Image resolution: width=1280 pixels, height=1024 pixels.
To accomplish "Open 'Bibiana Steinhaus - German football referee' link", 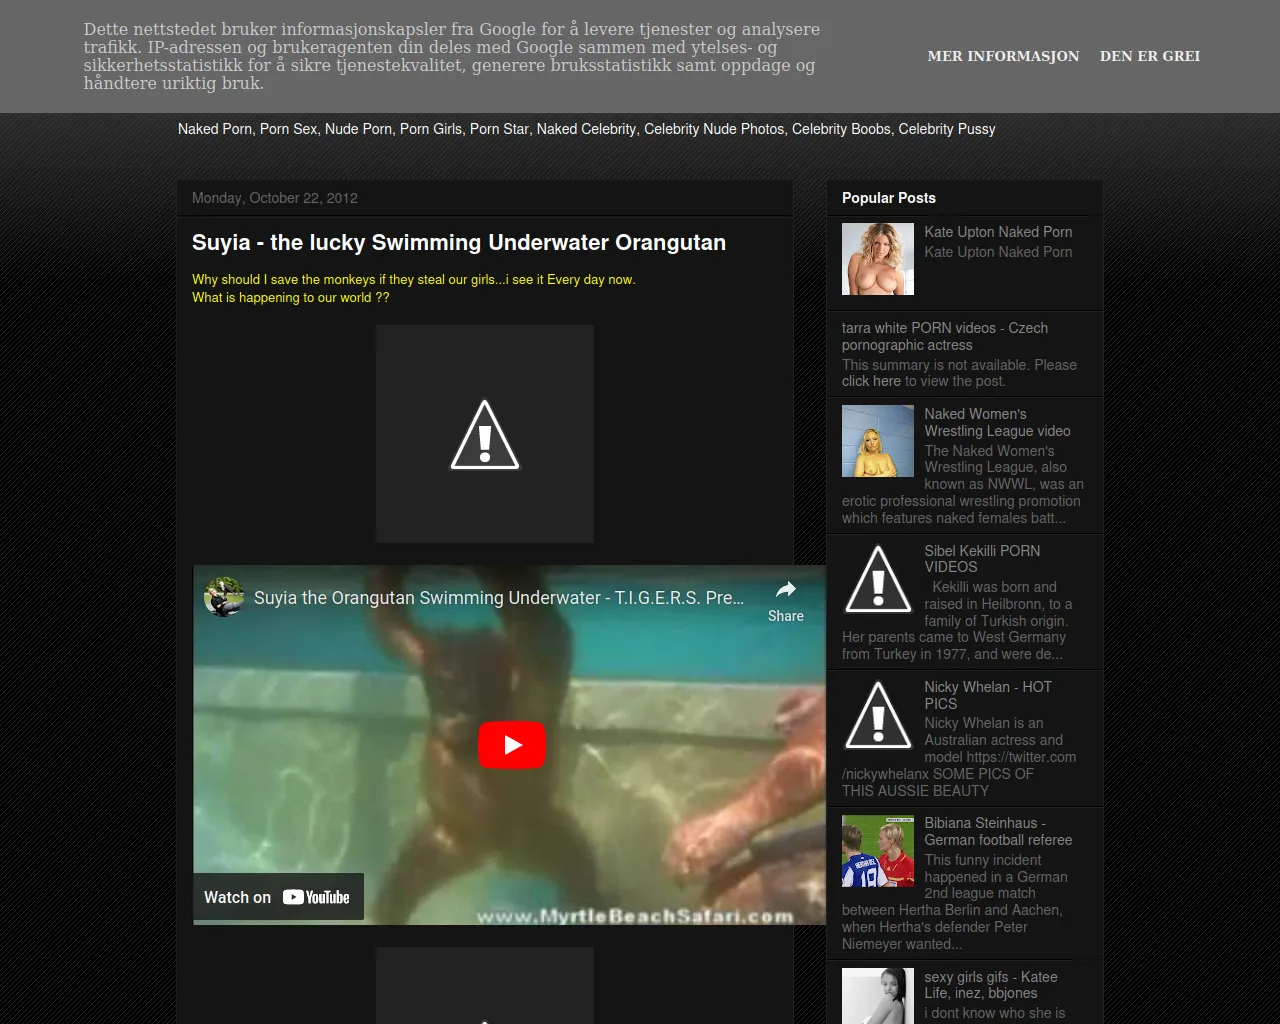I will click(998, 831).
